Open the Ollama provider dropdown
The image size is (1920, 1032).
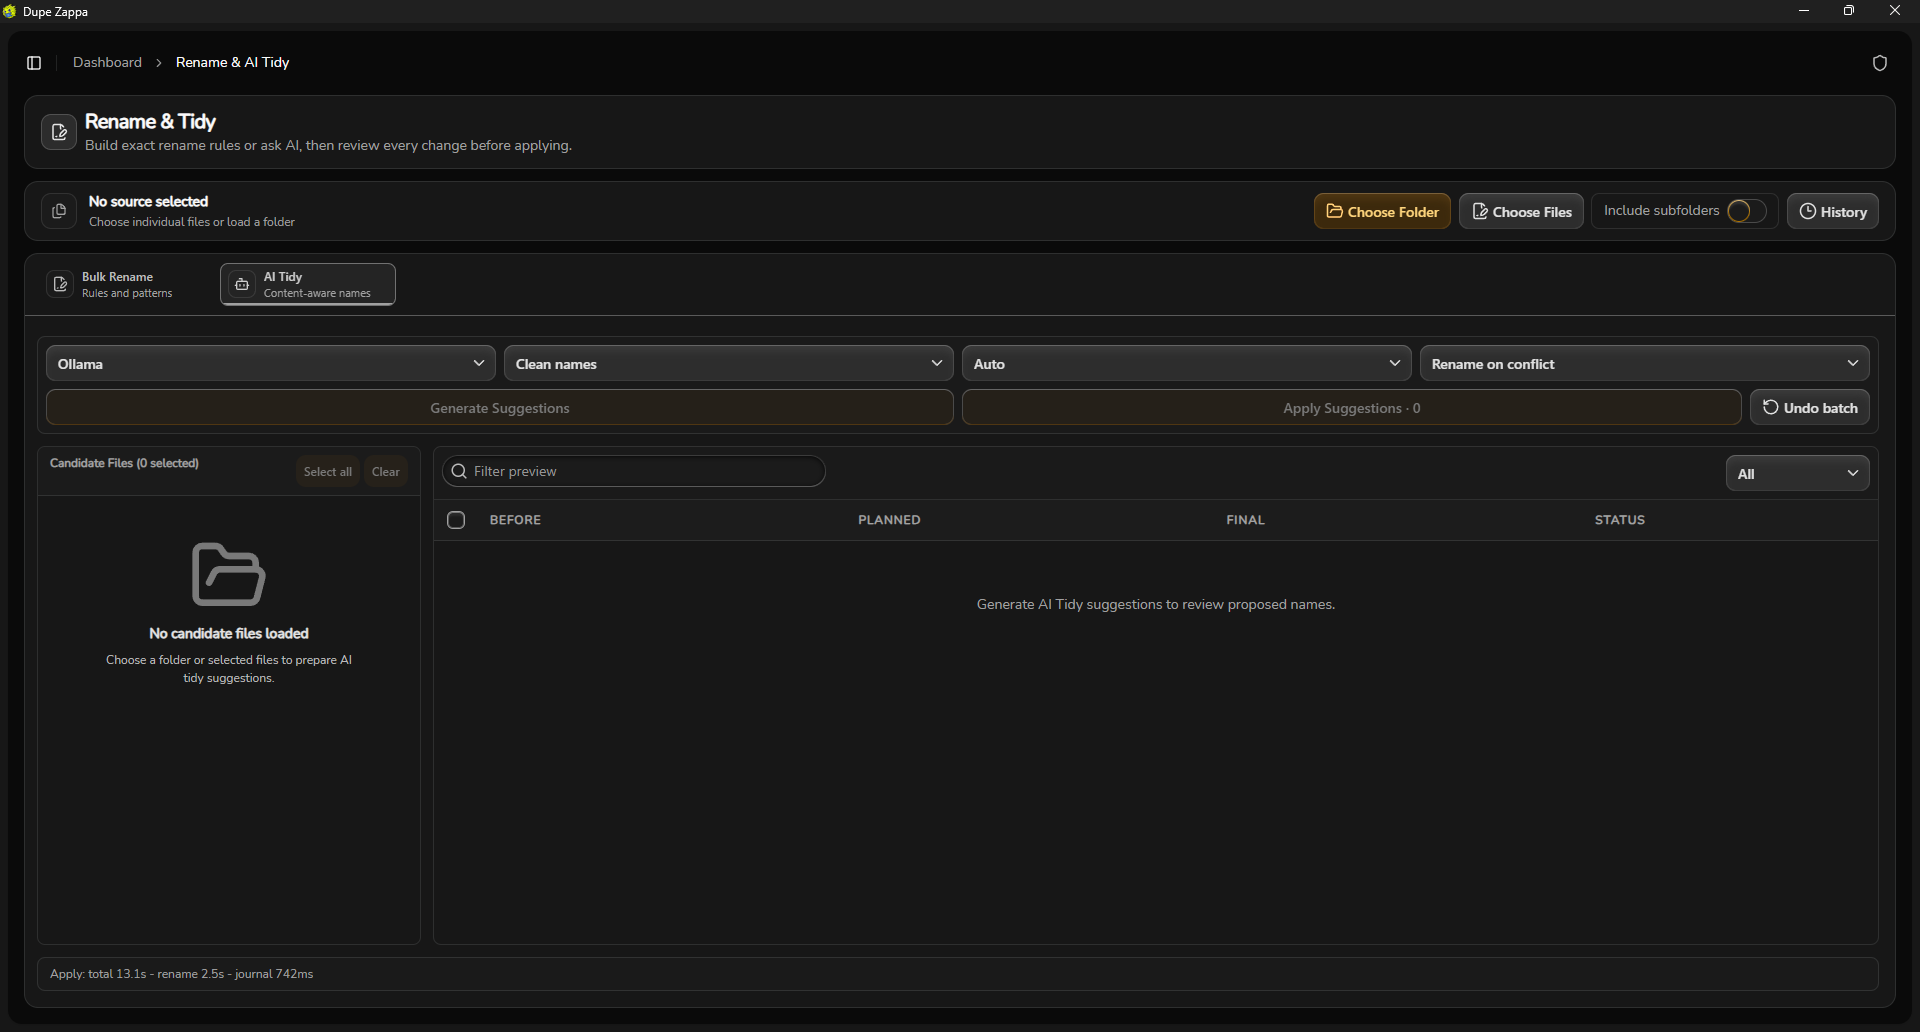click(x=271, y=364)
